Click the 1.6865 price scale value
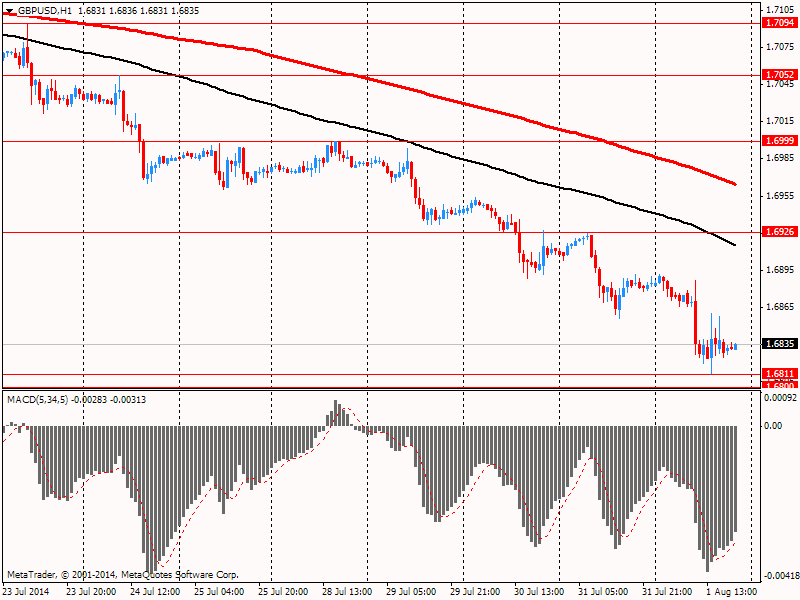800x600 pixels. (781, 307)
